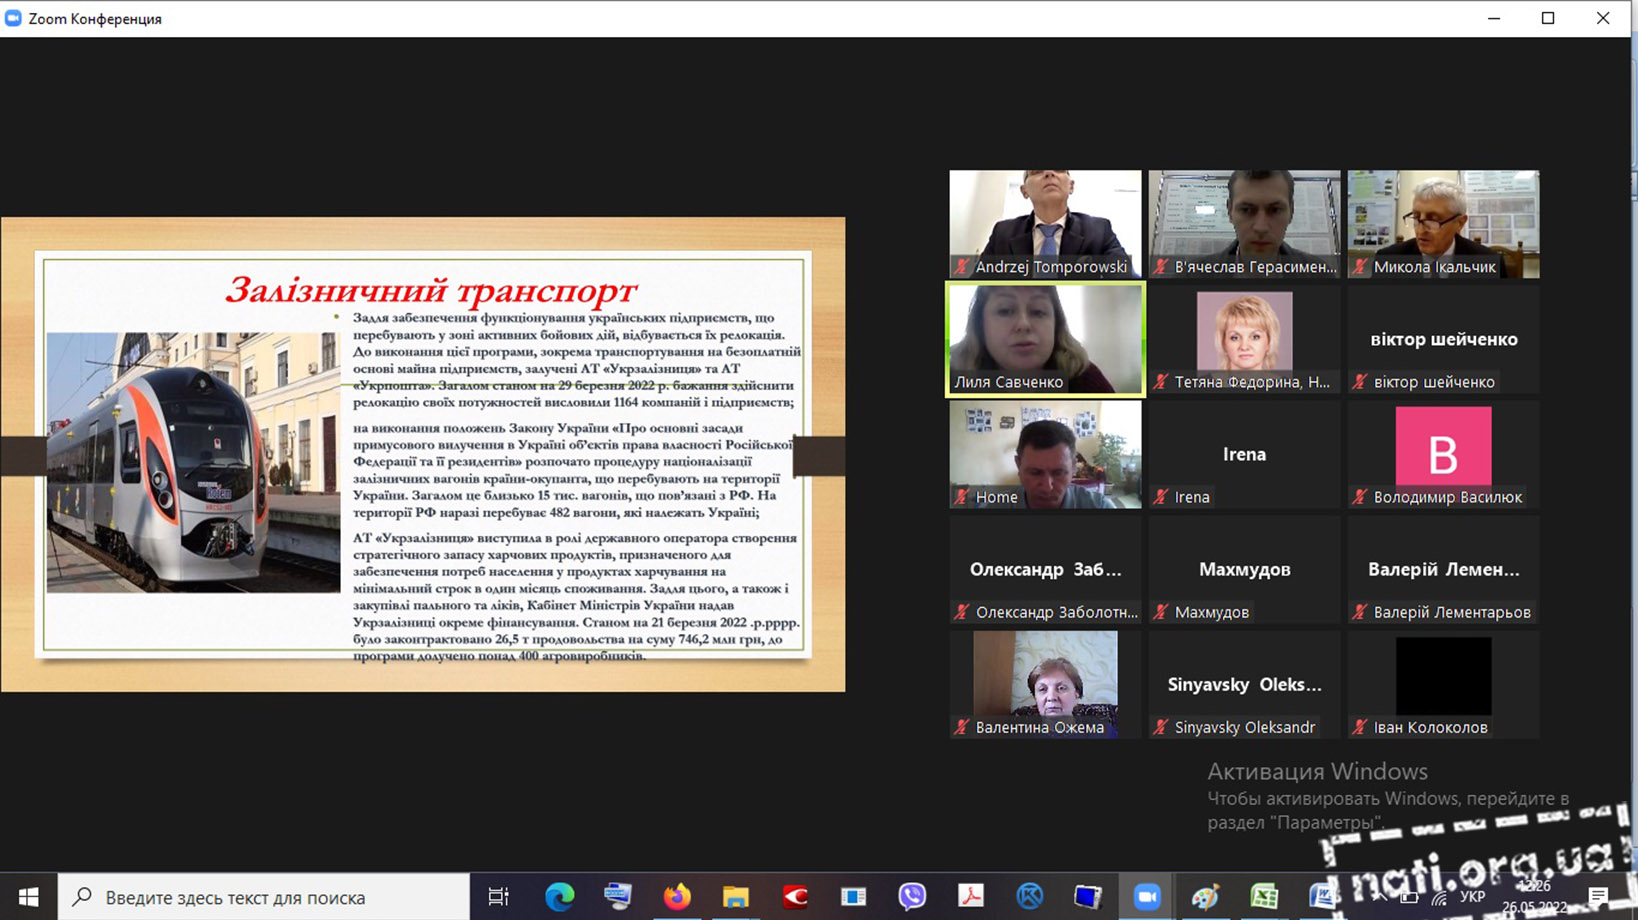This screenshot has height=920, width=1638.
Task: Select Irena's participant tile
Action: (x=1244, y=454)
